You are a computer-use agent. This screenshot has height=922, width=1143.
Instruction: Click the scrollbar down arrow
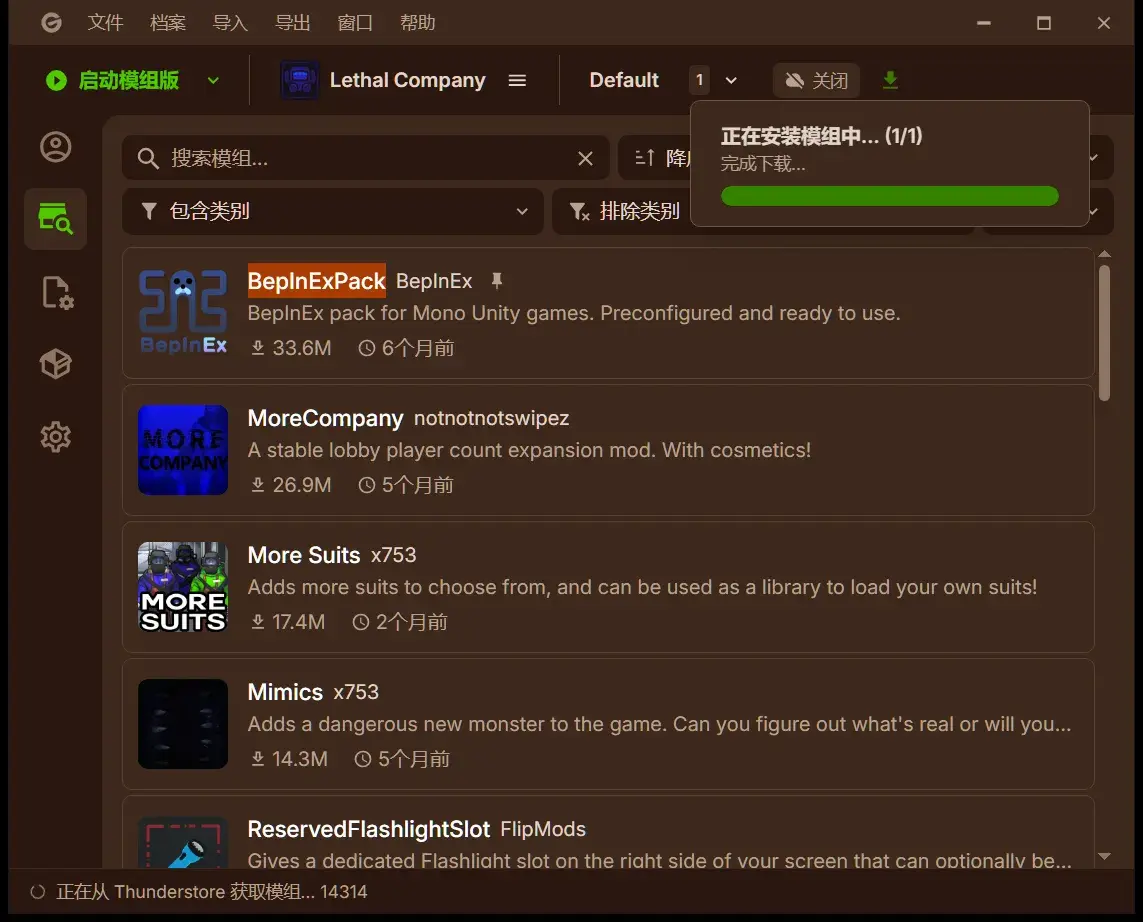1104,856
